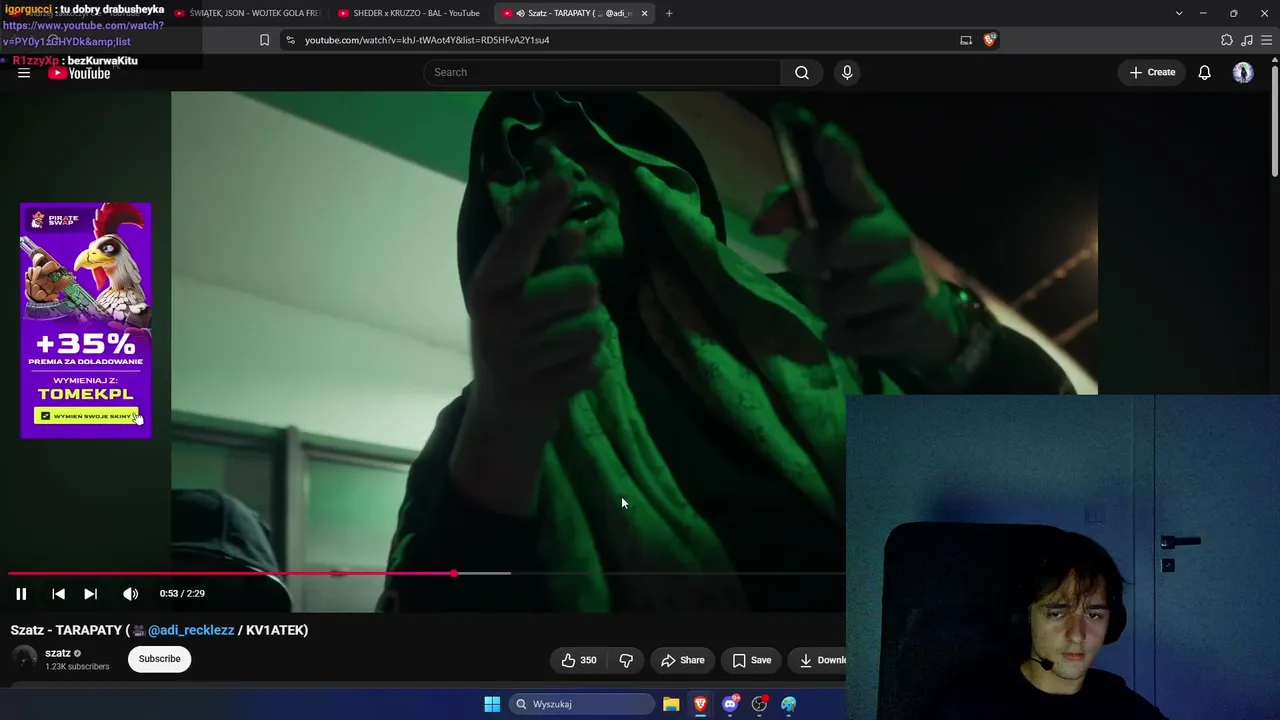Viewport: 1280px width, 720px height.
Task: Click the progress bar scrubber knob
Action: pyautogui.click(x=454, y=573)
